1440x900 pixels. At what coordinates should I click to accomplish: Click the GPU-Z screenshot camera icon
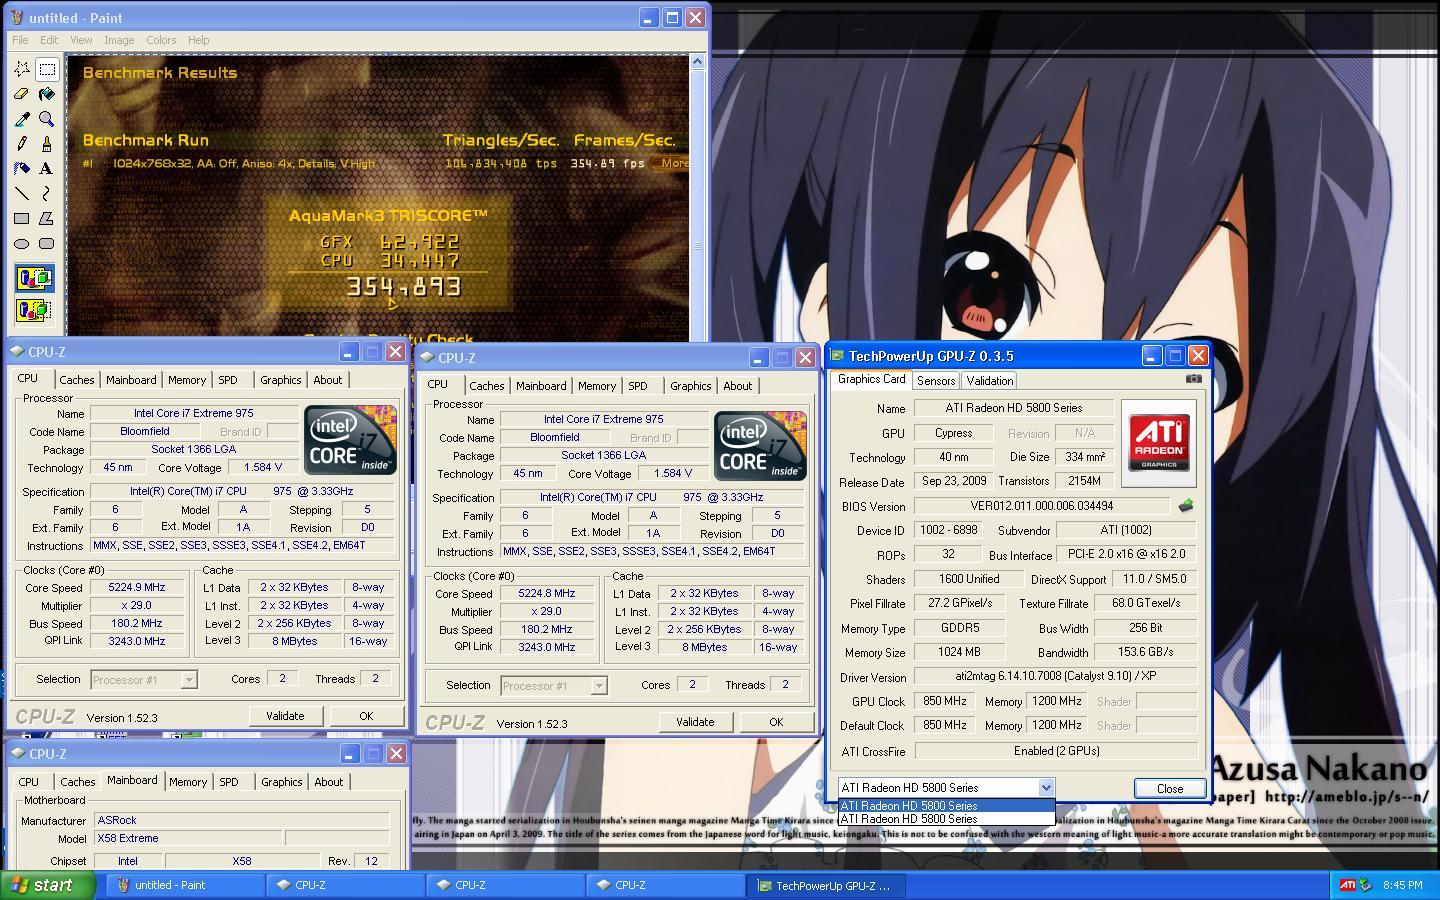click(1193, 378)
